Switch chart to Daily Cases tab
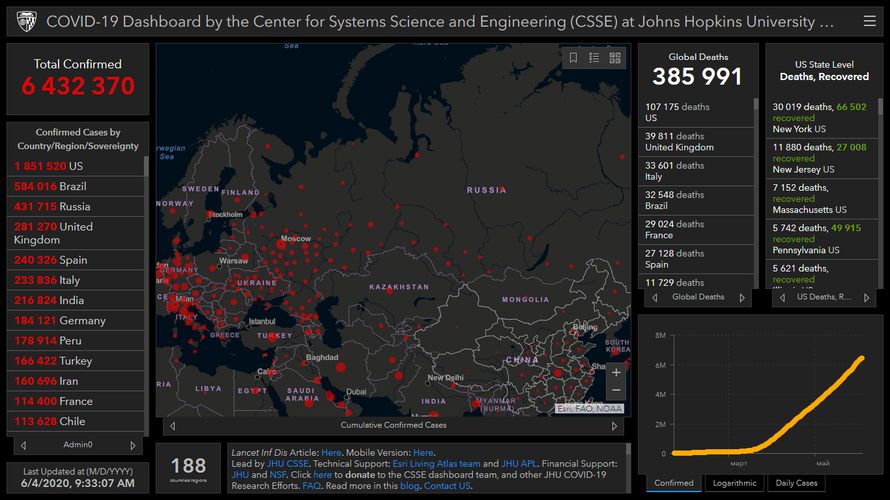The height and width of the screenshot is (500, 890). (797, 483)
